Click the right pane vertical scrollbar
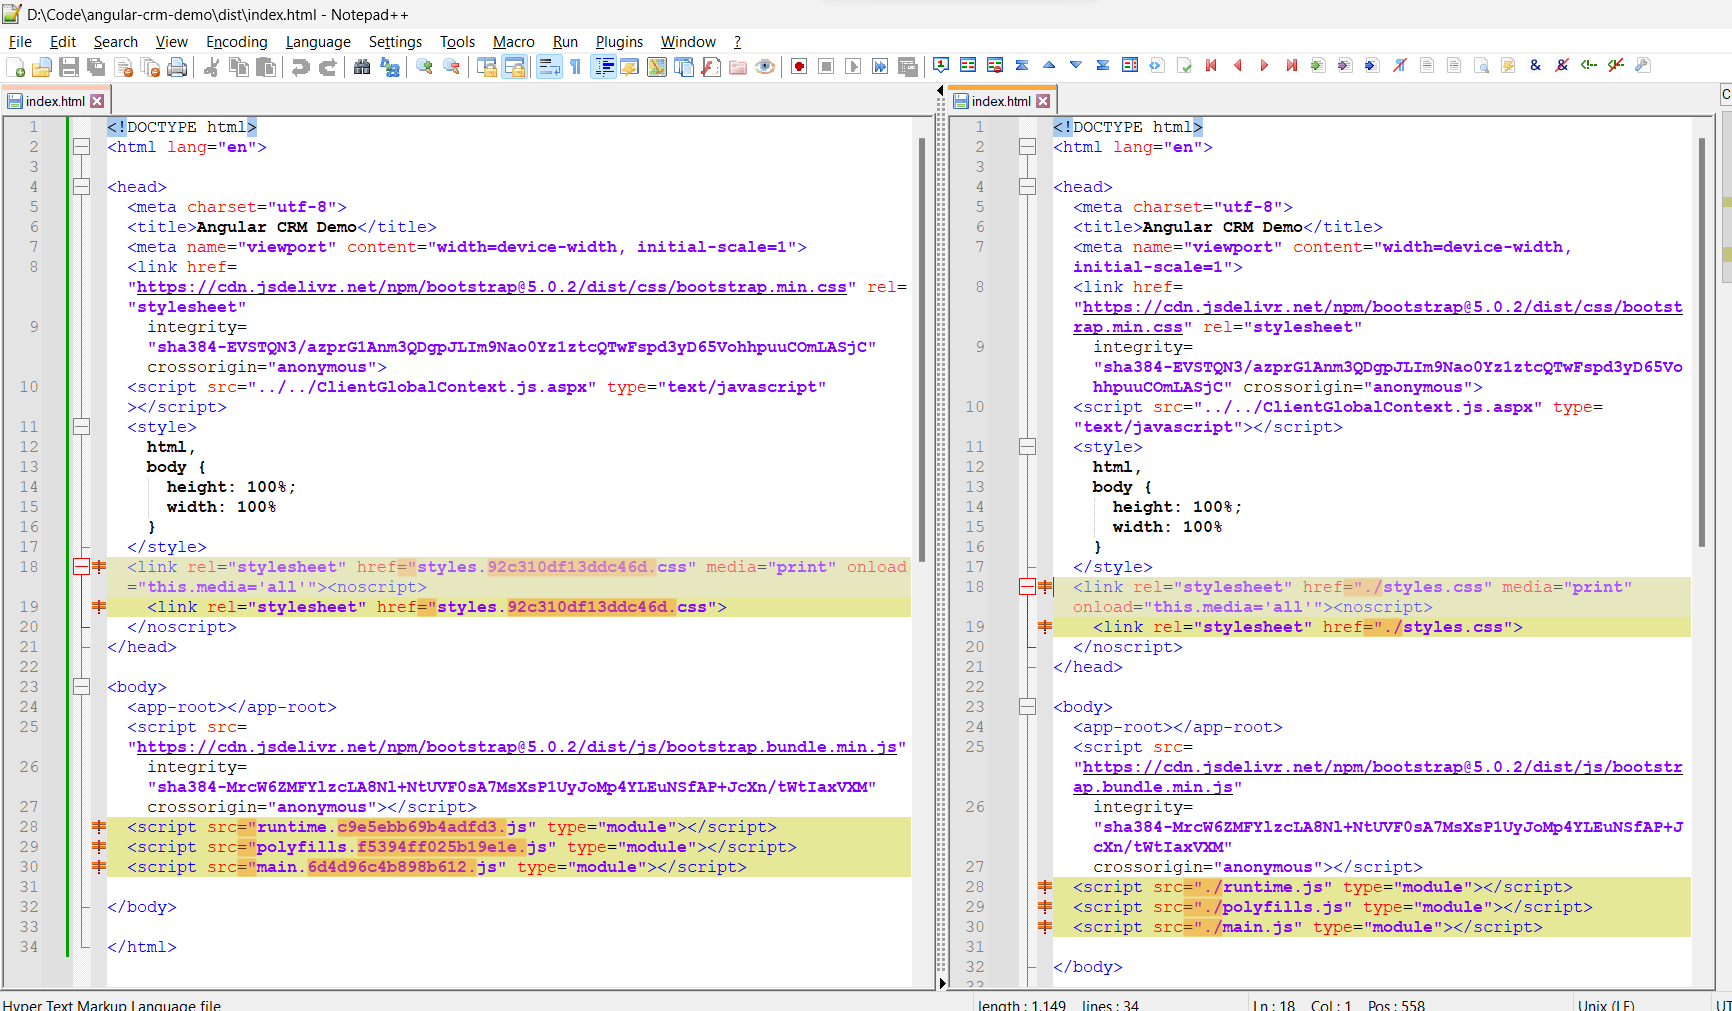 [x=1701, y=342]
